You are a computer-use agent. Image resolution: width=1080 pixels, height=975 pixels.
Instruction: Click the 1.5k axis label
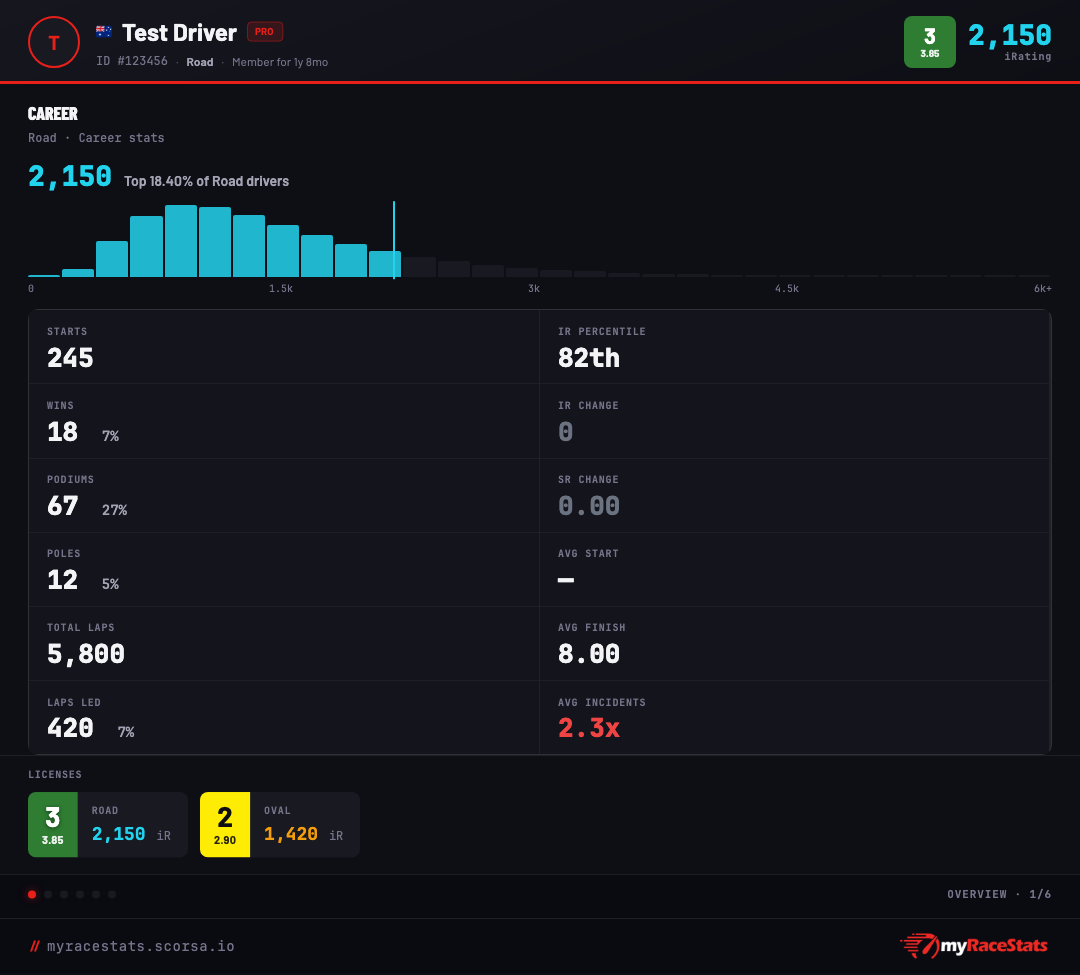point(281,289)
